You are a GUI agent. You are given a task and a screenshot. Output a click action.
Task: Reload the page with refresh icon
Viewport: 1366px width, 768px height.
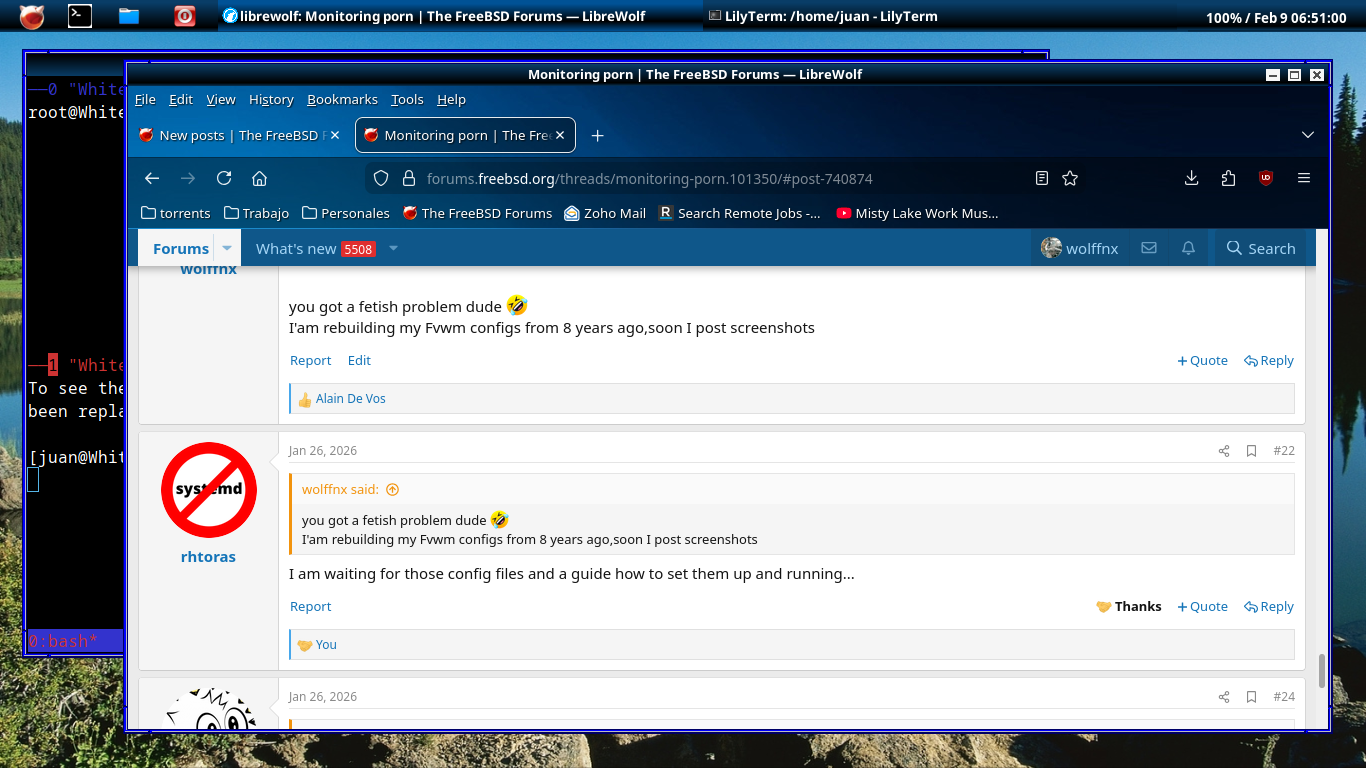click(x=224, y=178)
